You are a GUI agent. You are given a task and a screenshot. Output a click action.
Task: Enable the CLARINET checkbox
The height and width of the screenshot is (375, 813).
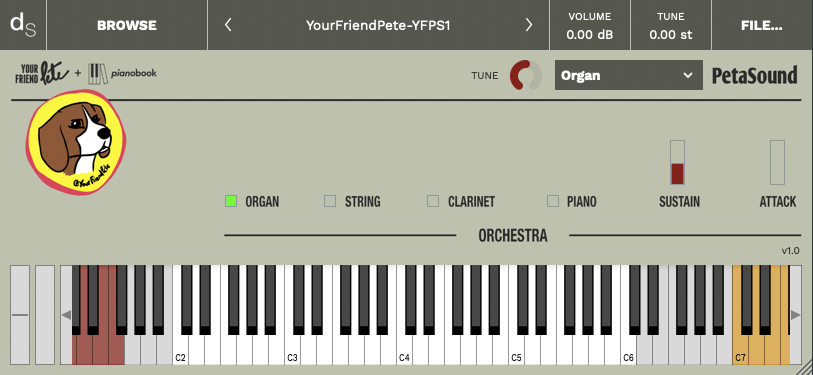tap(433, 201)
